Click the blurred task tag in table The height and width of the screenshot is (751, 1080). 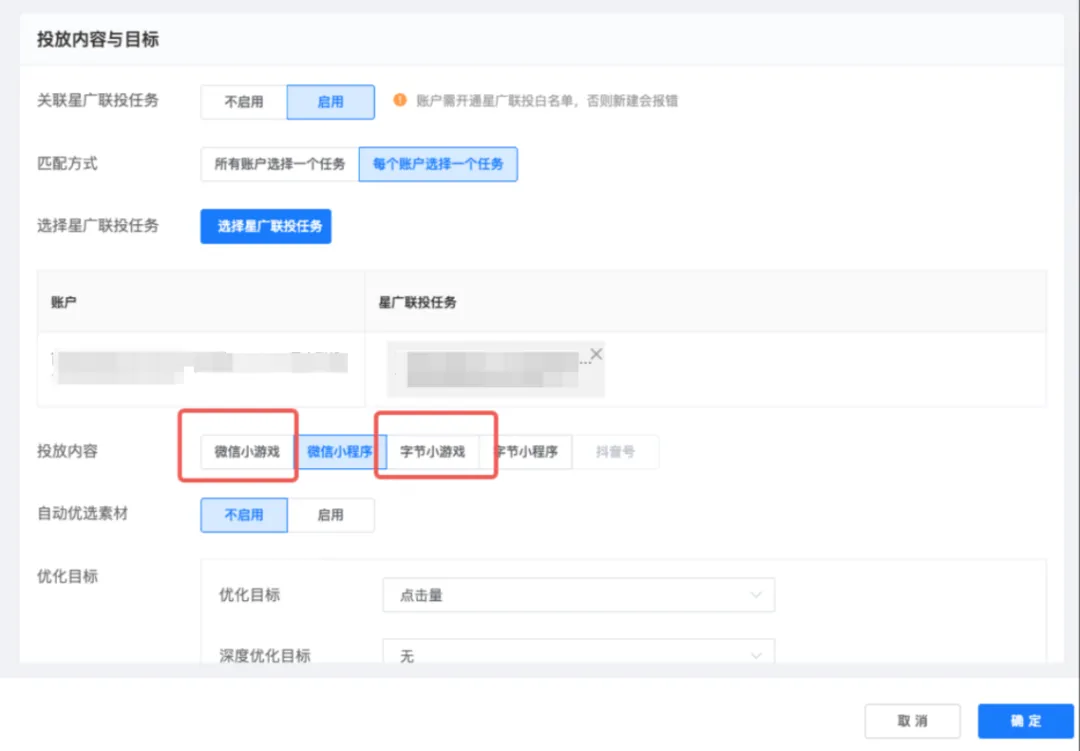pos(490,370)
